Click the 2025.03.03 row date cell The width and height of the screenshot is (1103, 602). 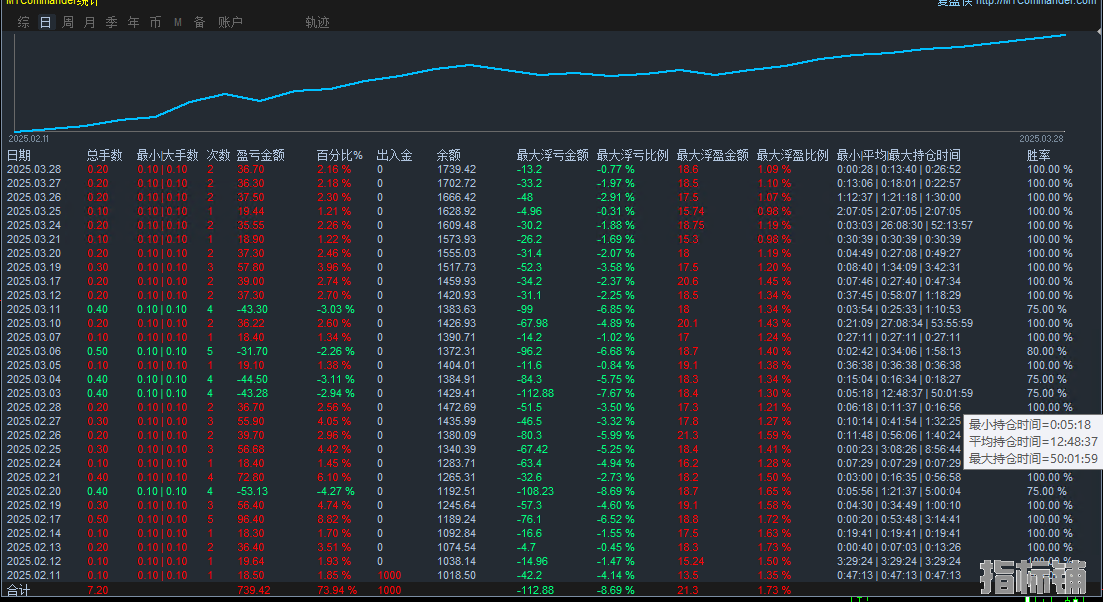(x=33, y=394)
